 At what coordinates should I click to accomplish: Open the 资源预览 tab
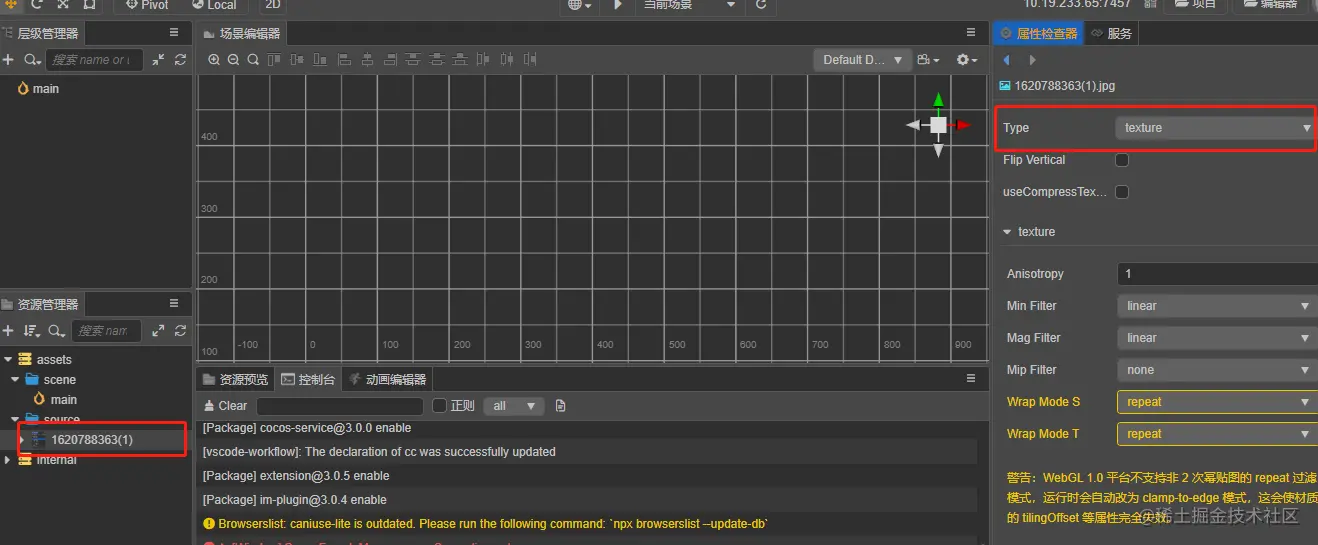[x=235, y=379]
